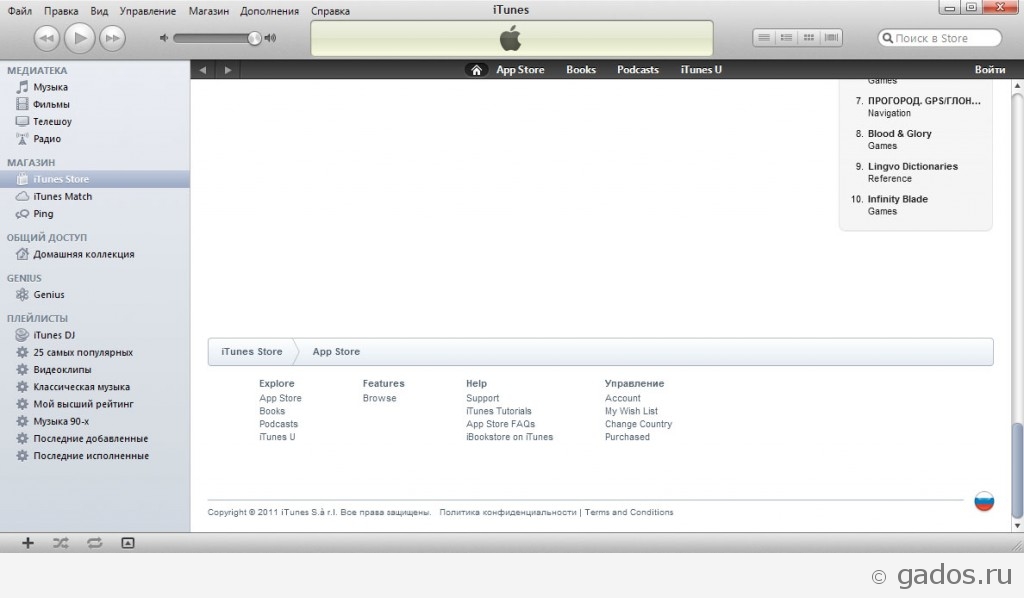
Task: Open Change Country link
Action: 638,424
